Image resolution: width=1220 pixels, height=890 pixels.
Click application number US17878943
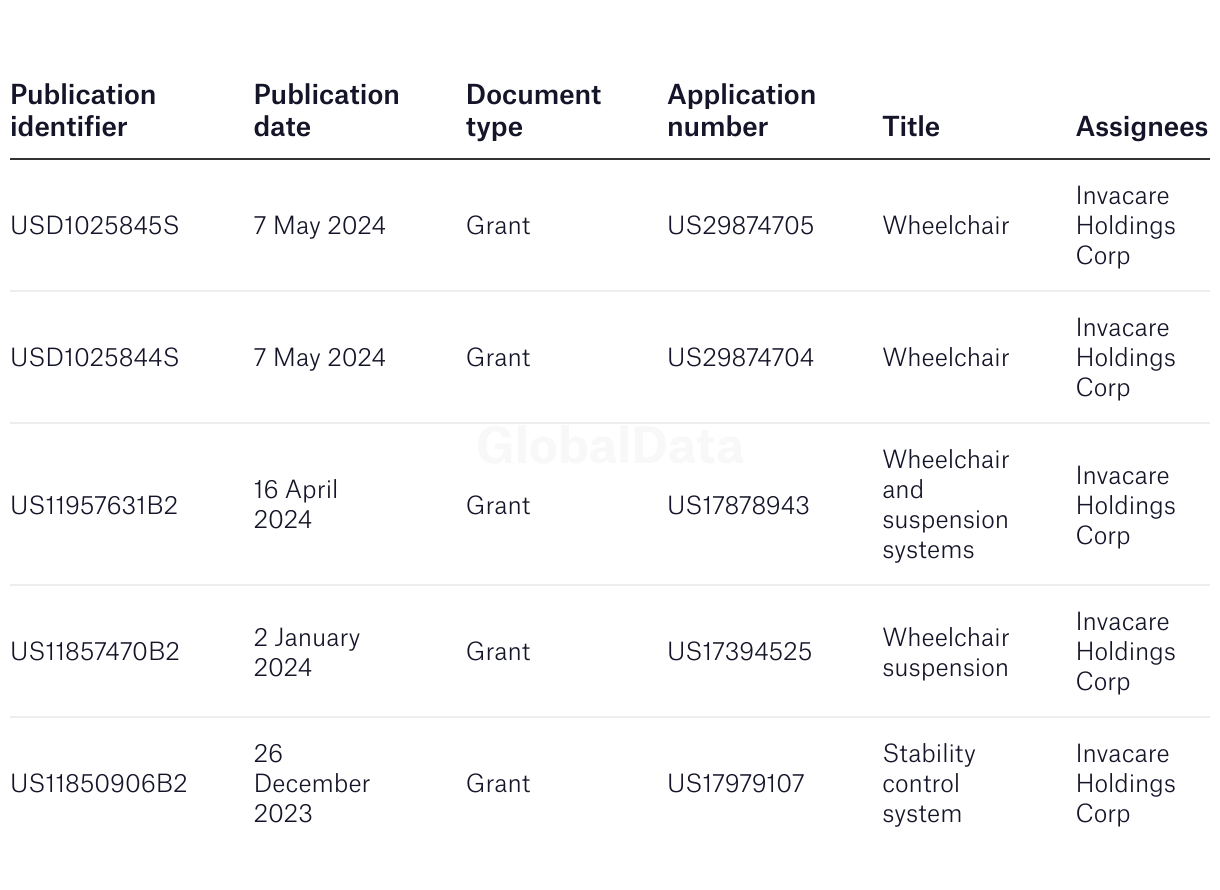click(738, 506)
